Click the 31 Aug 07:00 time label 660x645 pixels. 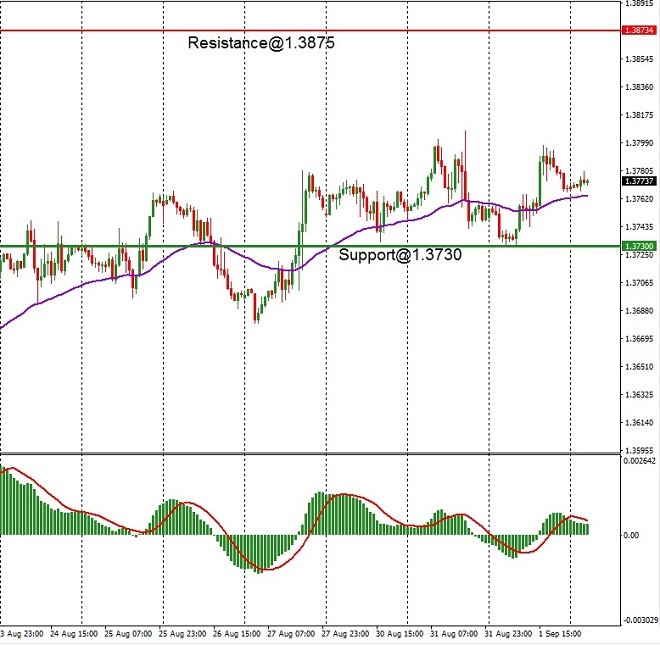click(x=454, y=634)
